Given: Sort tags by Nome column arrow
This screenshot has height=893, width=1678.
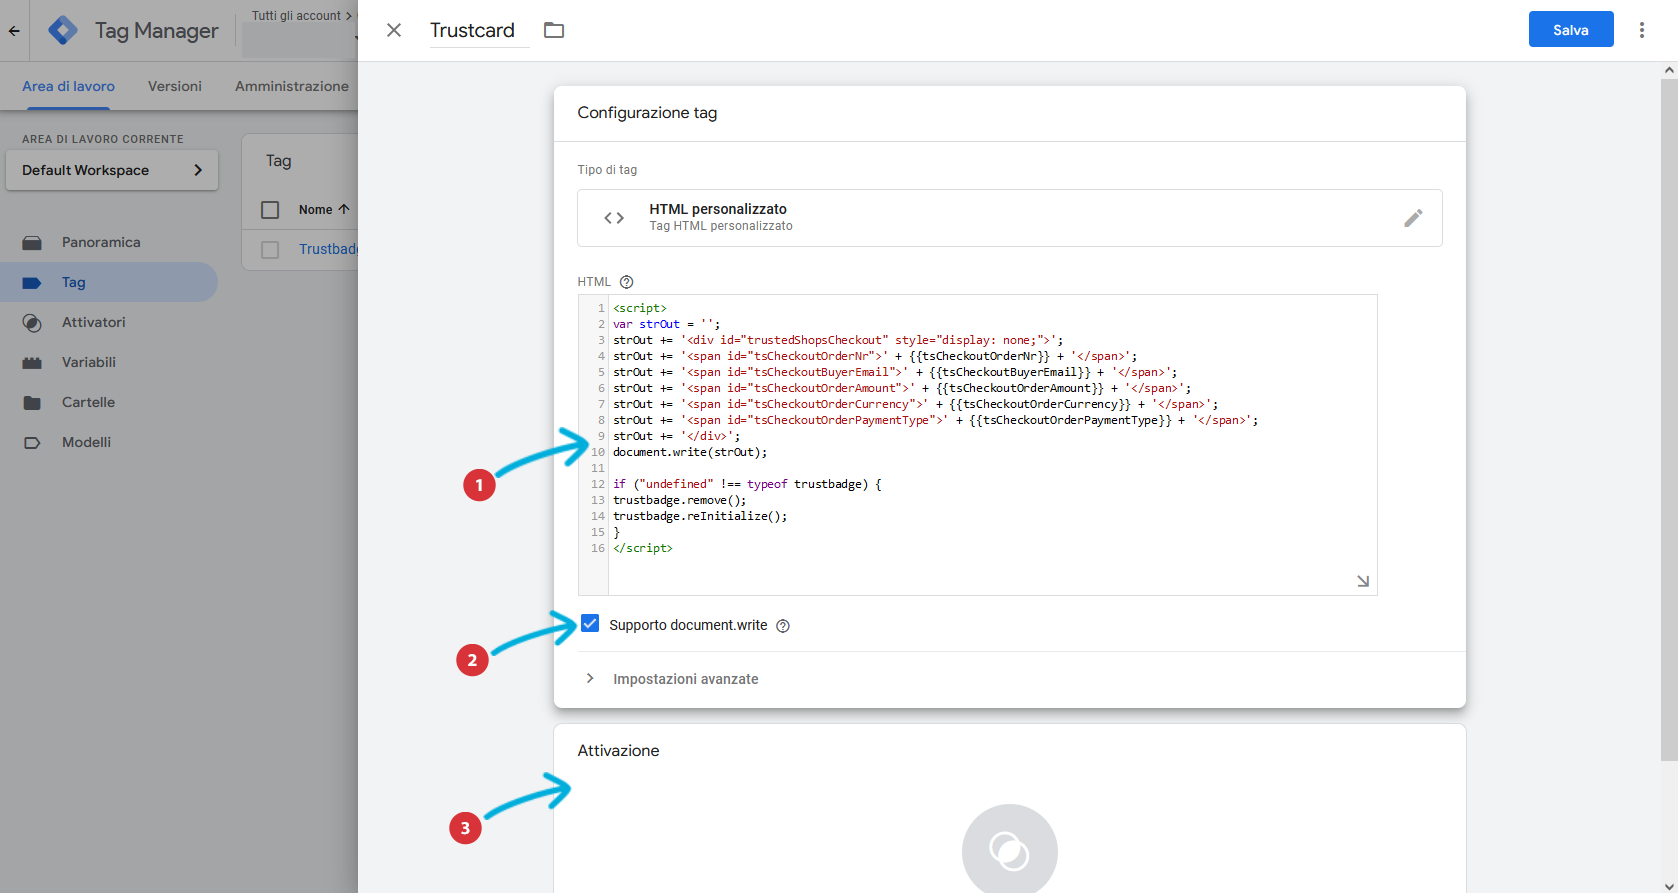Looking at the screenshot, I should [x=344, y=209].
